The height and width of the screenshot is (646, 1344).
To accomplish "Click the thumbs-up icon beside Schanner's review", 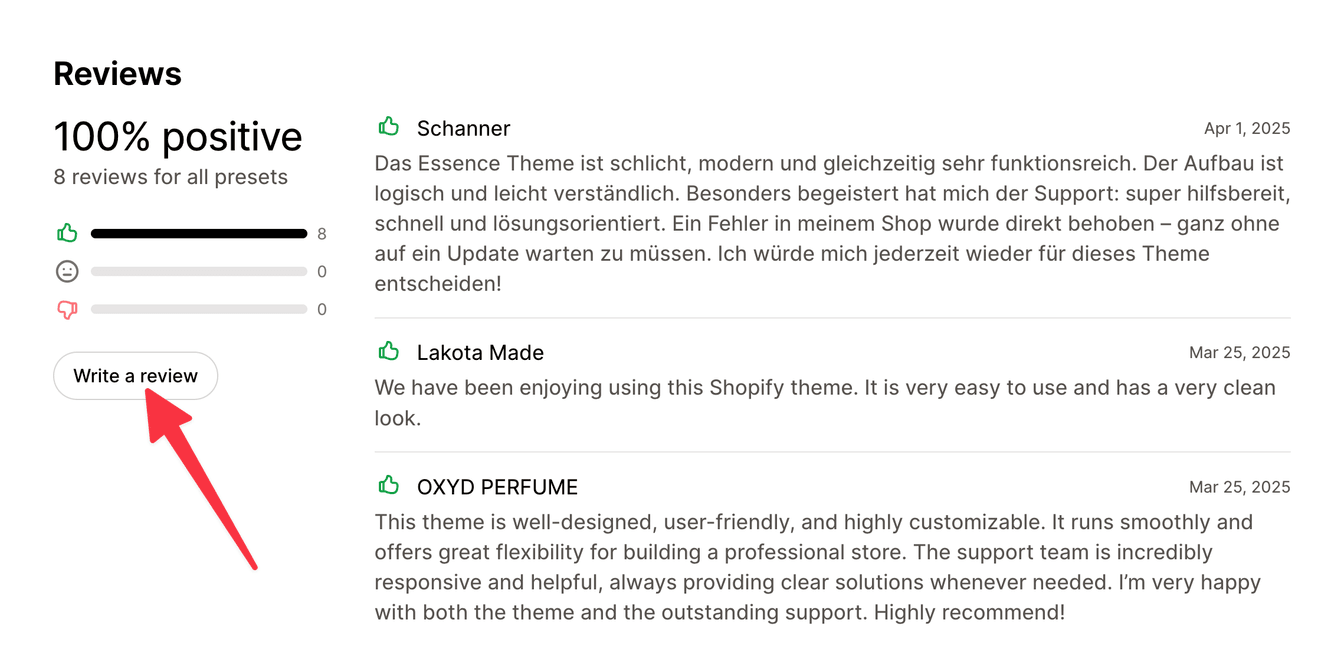I will pyautogui.click(x=389, y=126).
